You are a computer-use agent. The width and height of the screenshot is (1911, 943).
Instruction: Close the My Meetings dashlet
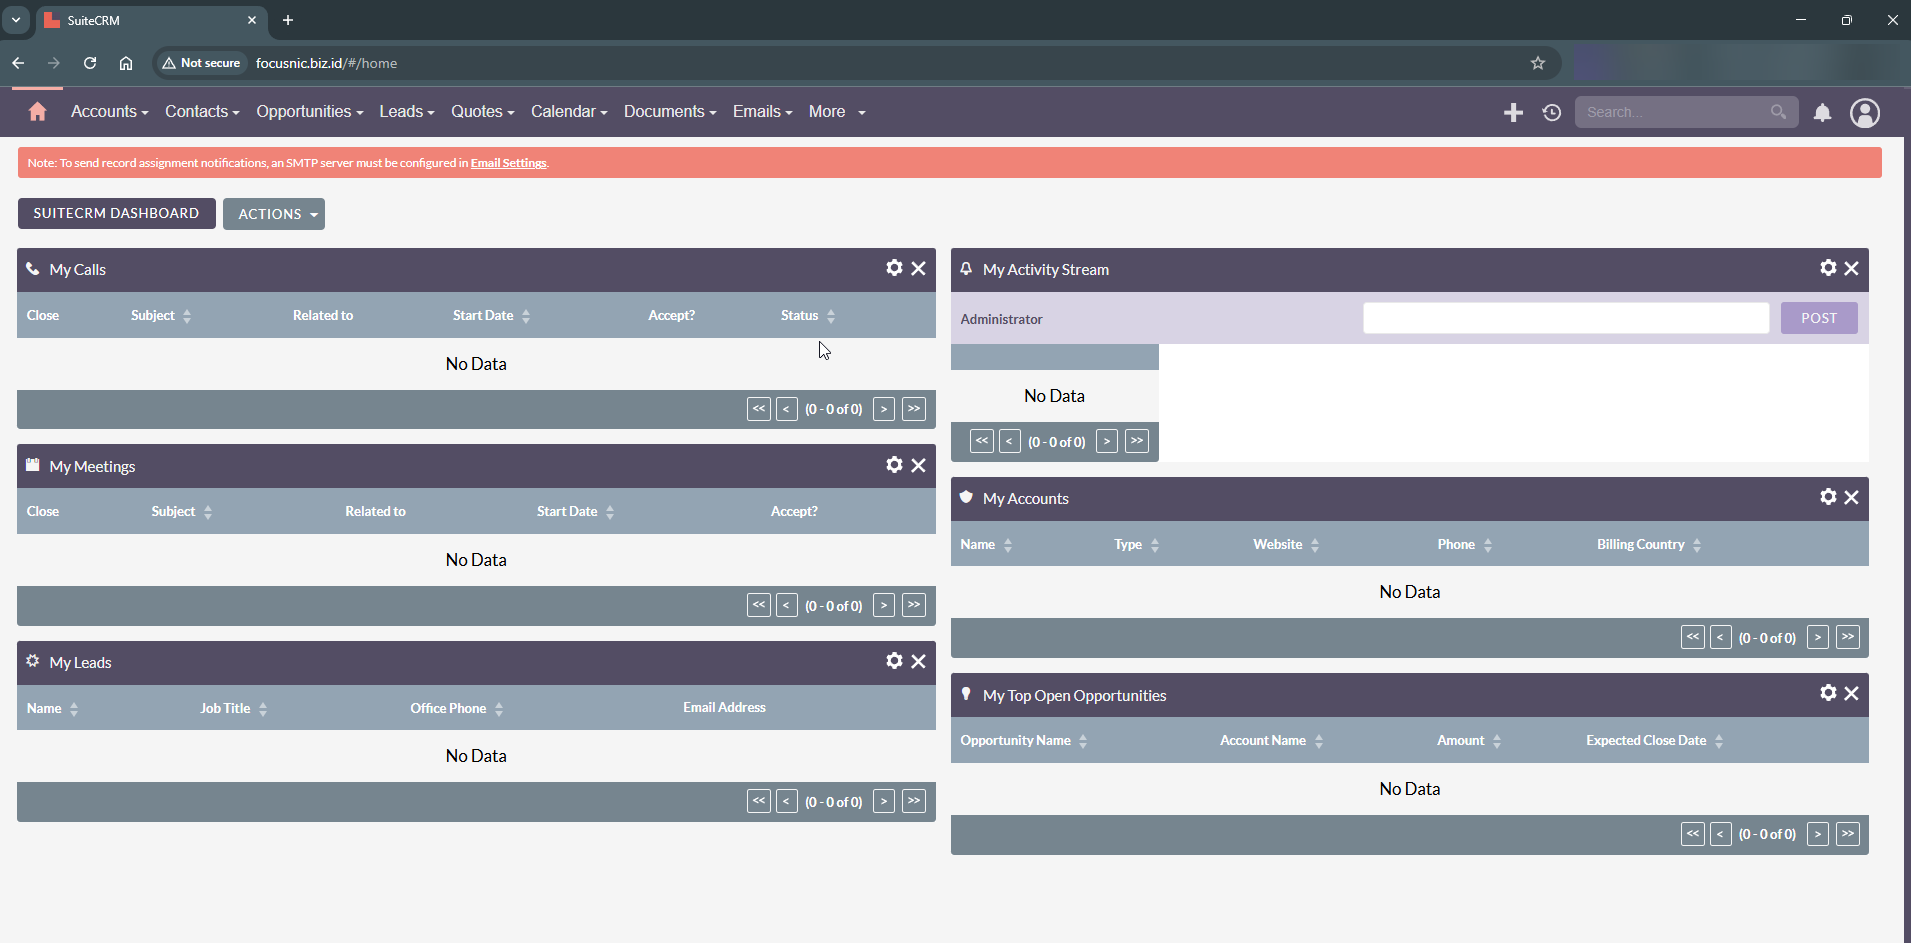coord(918,465)
